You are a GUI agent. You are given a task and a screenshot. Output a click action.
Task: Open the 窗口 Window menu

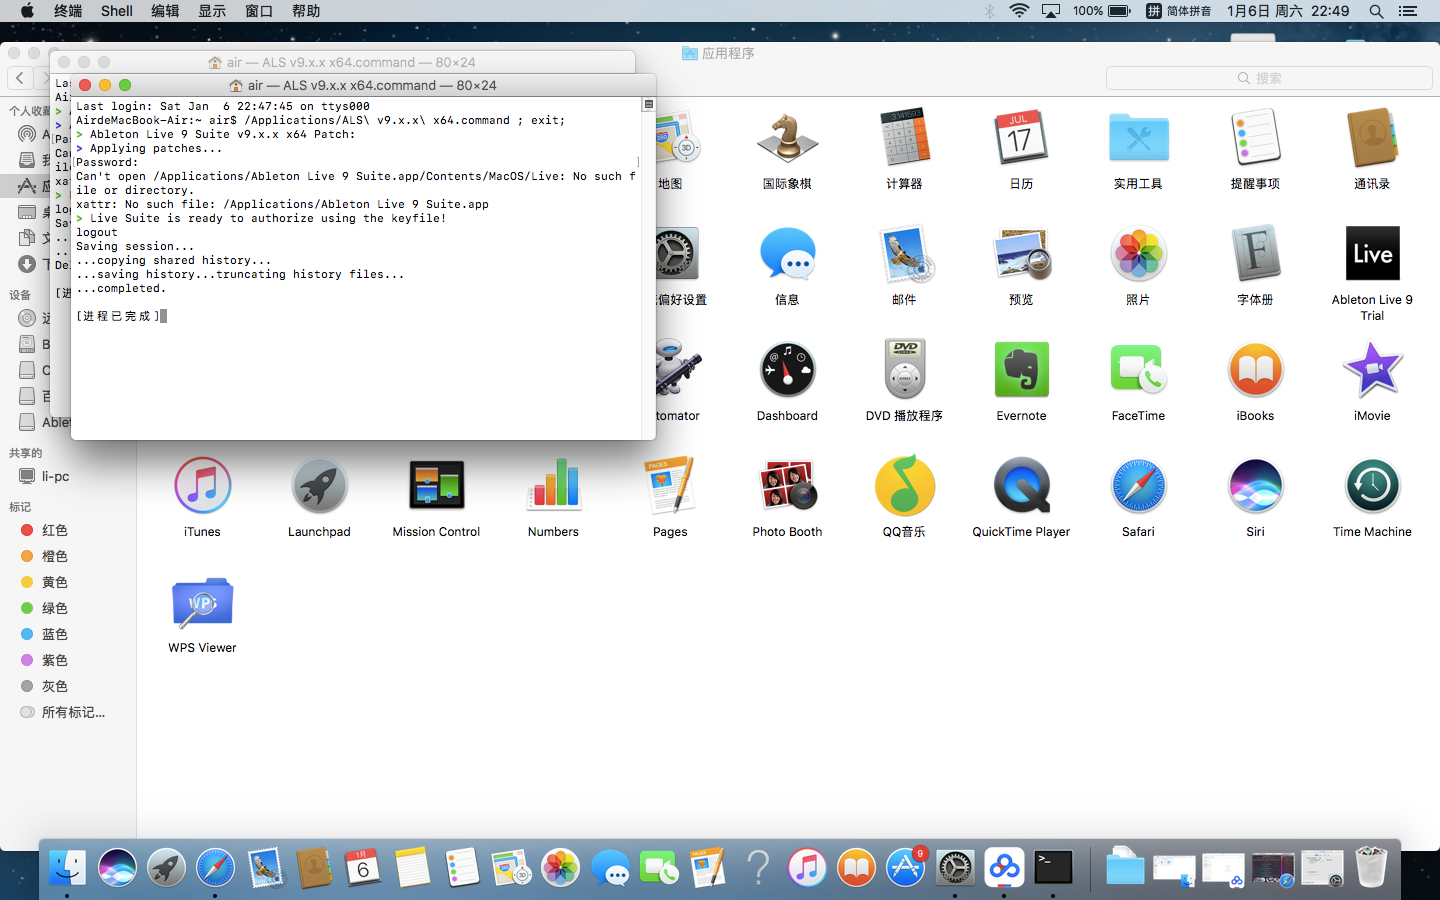click(259, 11)
